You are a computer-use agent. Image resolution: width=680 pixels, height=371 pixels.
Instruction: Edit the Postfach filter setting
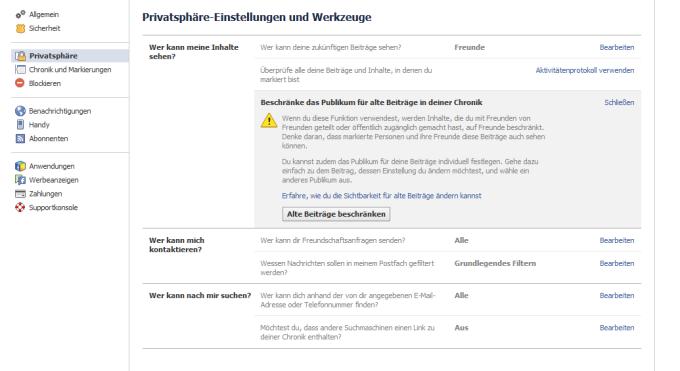point(617,263)
